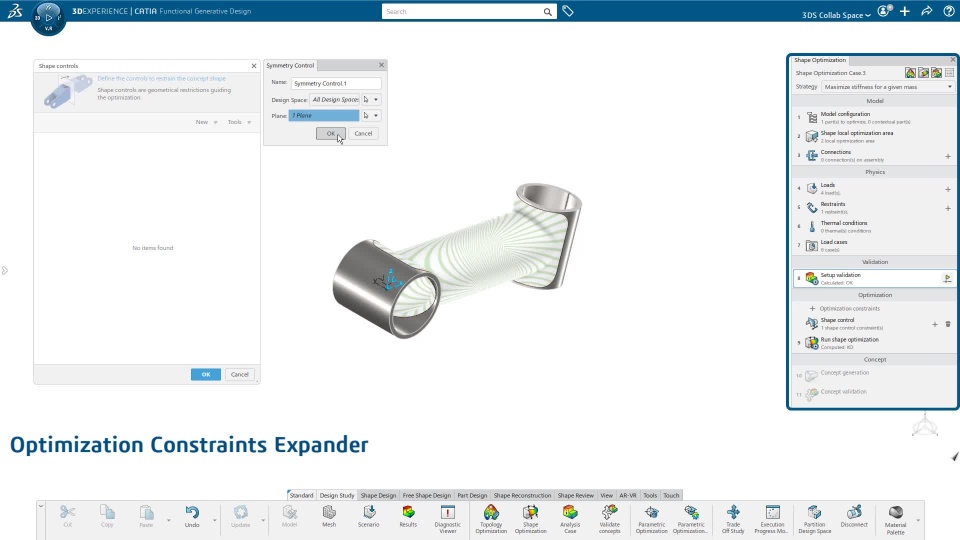Add a new restraint with plus
The image size is (960, 540).
pyautogui.click(x=948, y=209)
